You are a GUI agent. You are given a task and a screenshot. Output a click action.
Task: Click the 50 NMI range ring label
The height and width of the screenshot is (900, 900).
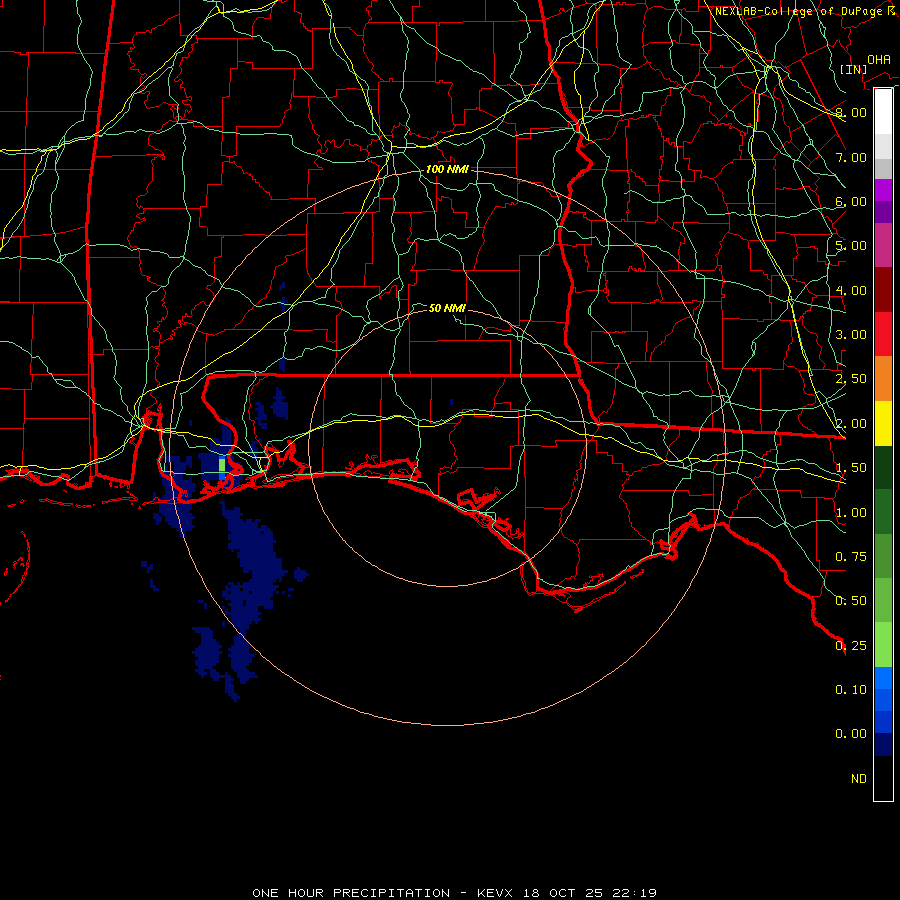[x=447, y=308]
